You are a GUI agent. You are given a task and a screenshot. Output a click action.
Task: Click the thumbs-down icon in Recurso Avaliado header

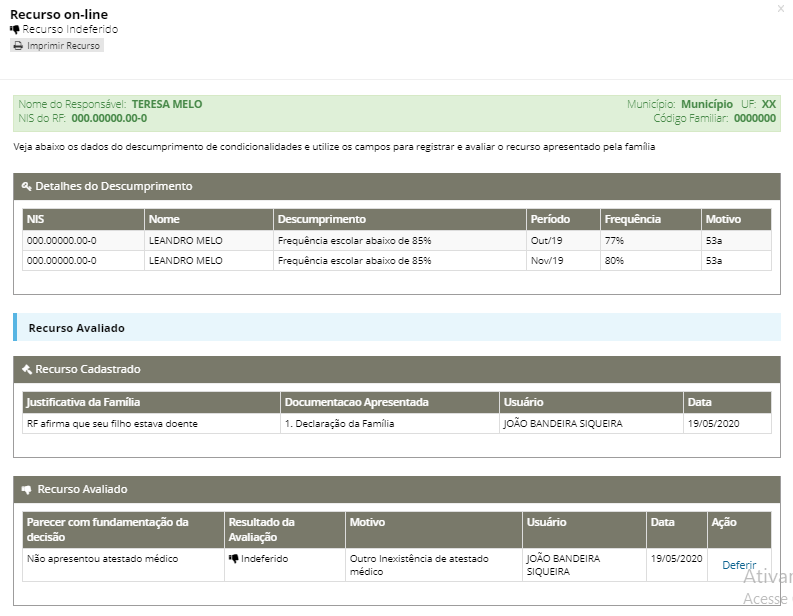27,490
